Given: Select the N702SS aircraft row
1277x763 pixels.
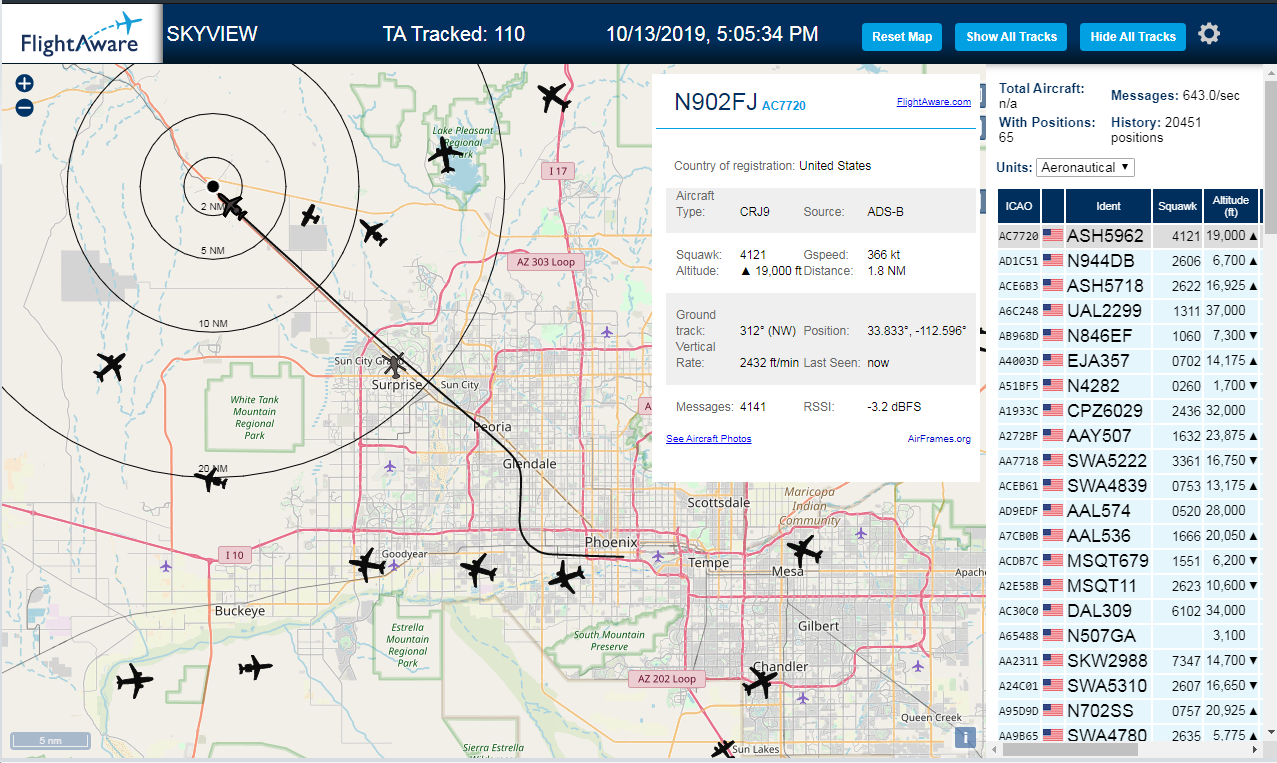Looking at the screenshot, I should 1129,711.
